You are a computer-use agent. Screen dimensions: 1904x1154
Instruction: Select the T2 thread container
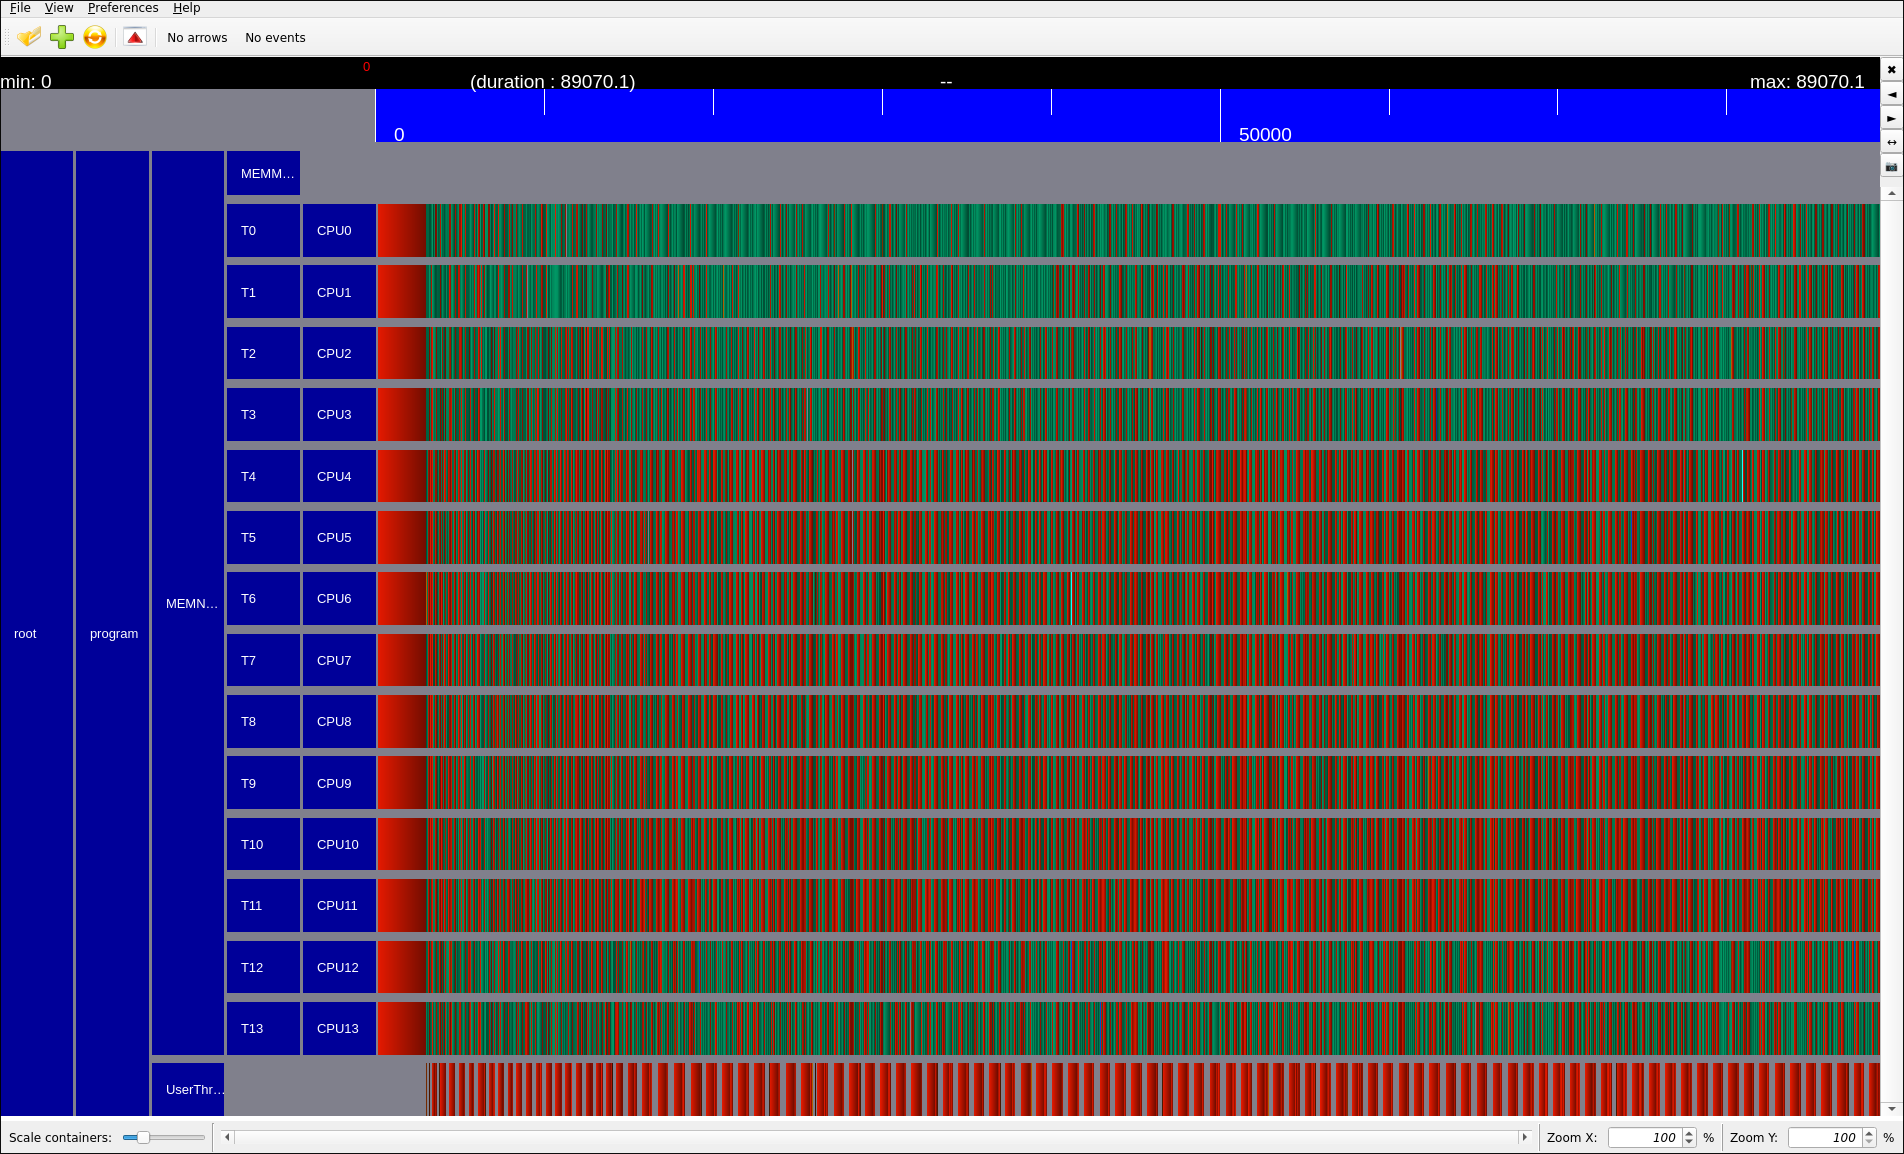[263, 353]
